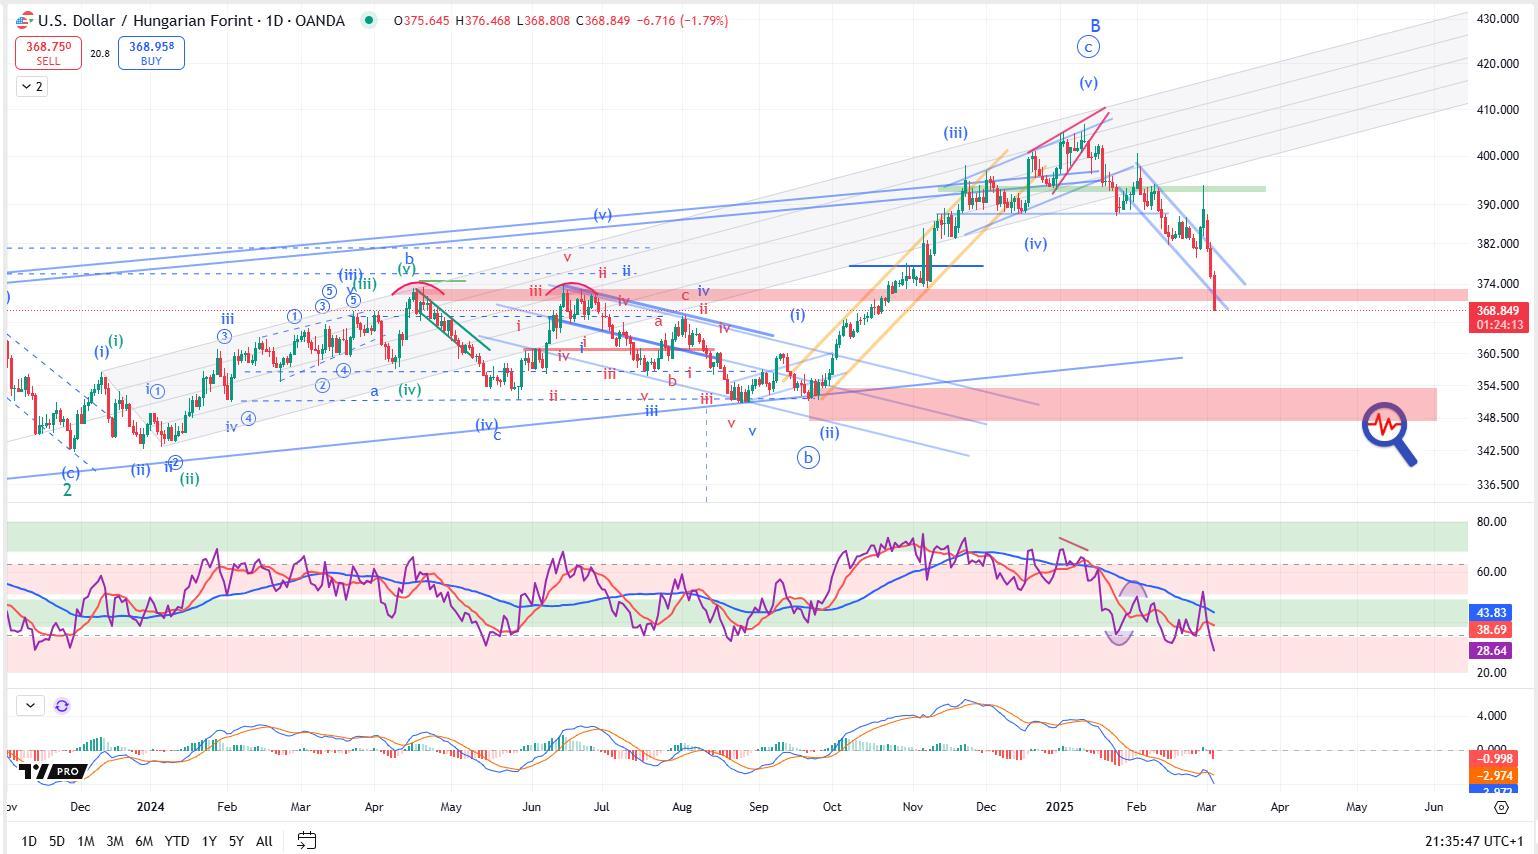This screenshot has height=854, width=1538.
Task: Expand the collapsed indicator legend showing 2
Action: 31,87
